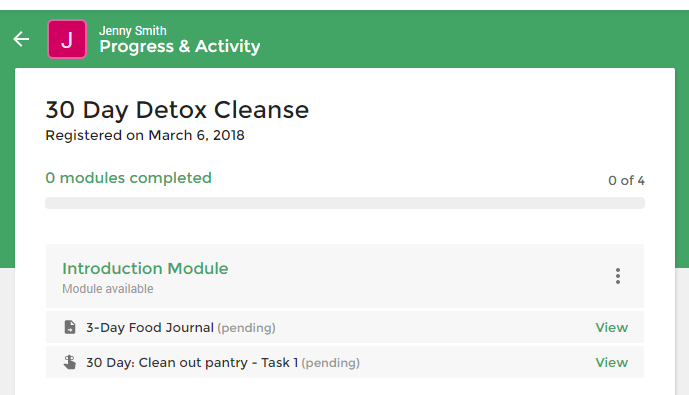Click pending label next to Food Journal
This screenshot has height=395, width=689.
coord(247,328)
